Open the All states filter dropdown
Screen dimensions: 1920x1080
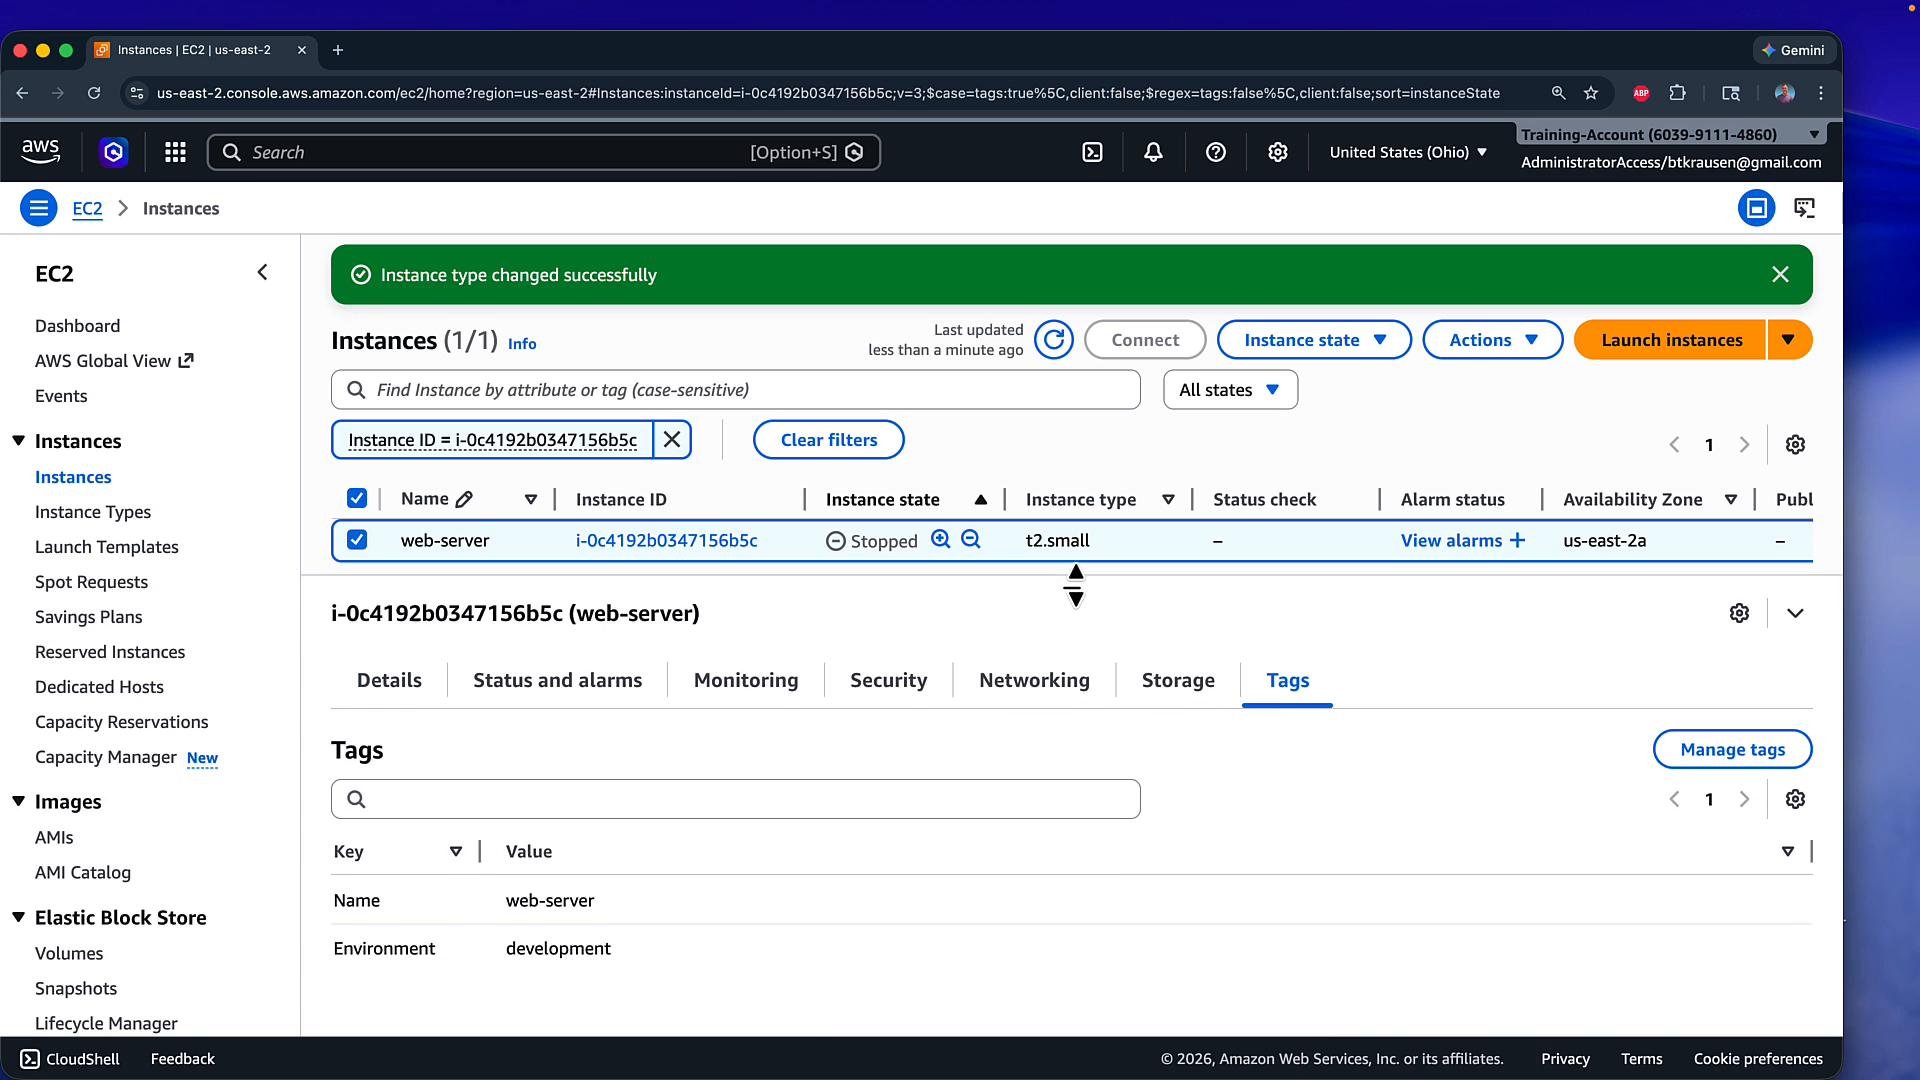point(1230,390)
